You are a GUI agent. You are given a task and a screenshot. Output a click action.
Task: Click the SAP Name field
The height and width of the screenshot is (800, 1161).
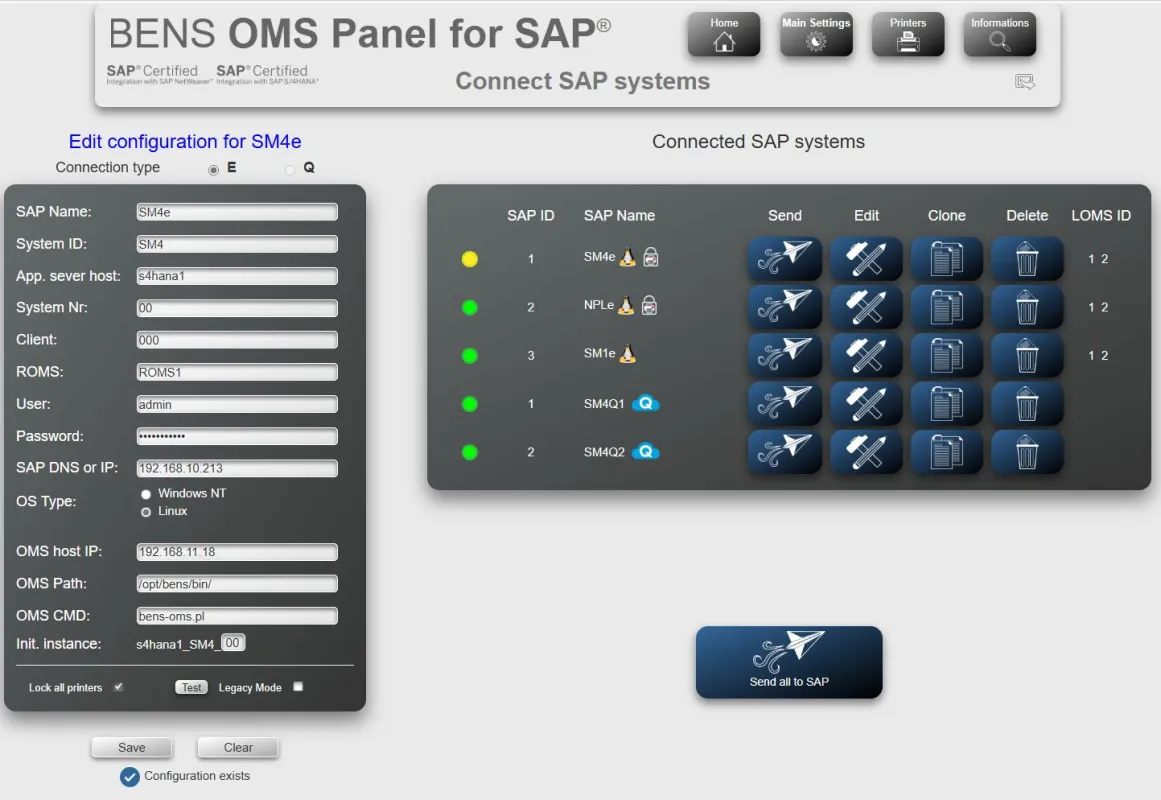(x=237, y=212)
